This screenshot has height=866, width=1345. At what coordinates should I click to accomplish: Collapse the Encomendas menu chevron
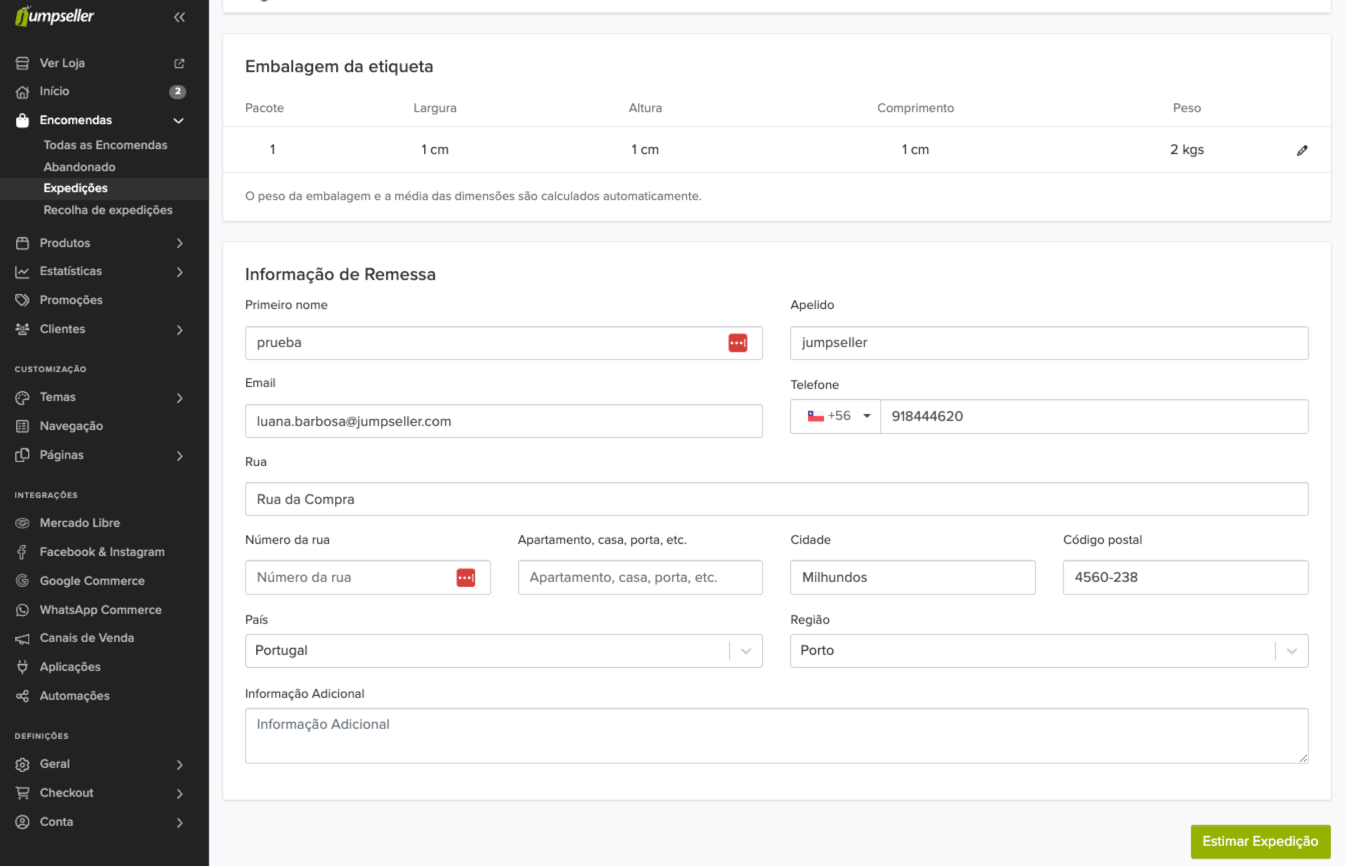tap(179, 121)
